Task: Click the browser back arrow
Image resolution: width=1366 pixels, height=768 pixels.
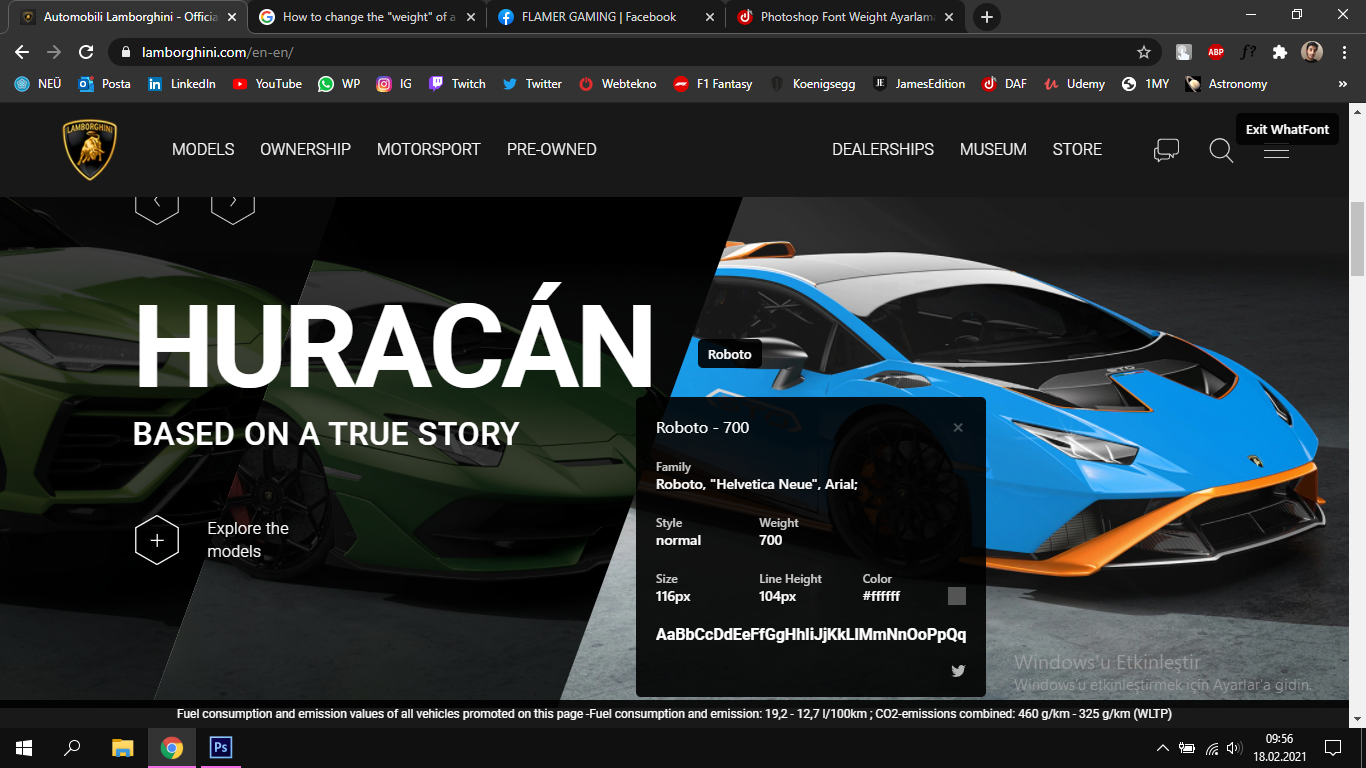Action: [23, 52]
